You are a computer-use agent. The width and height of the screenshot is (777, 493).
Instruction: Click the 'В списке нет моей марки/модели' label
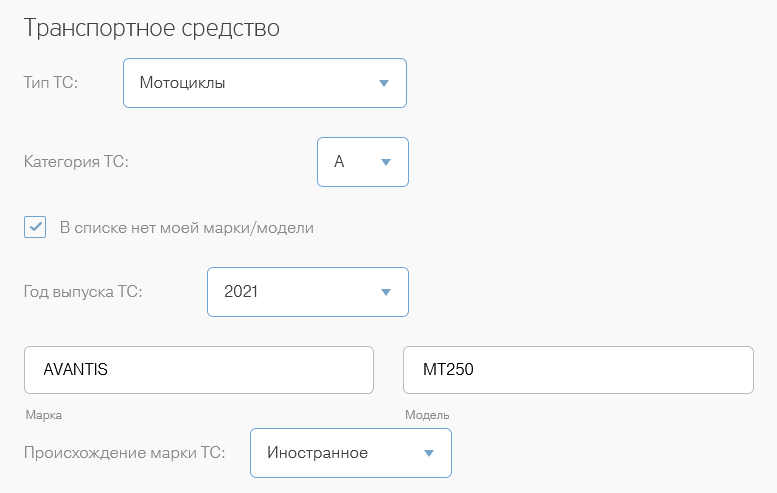187,228
